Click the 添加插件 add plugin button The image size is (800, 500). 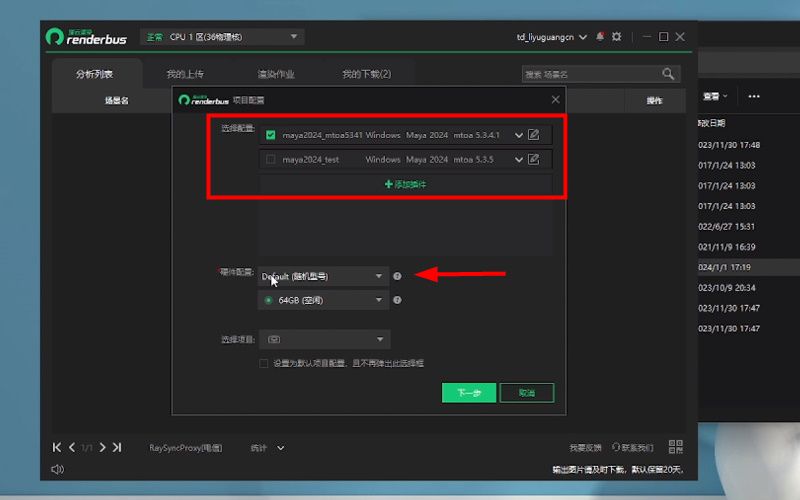(x=405, y=185)
